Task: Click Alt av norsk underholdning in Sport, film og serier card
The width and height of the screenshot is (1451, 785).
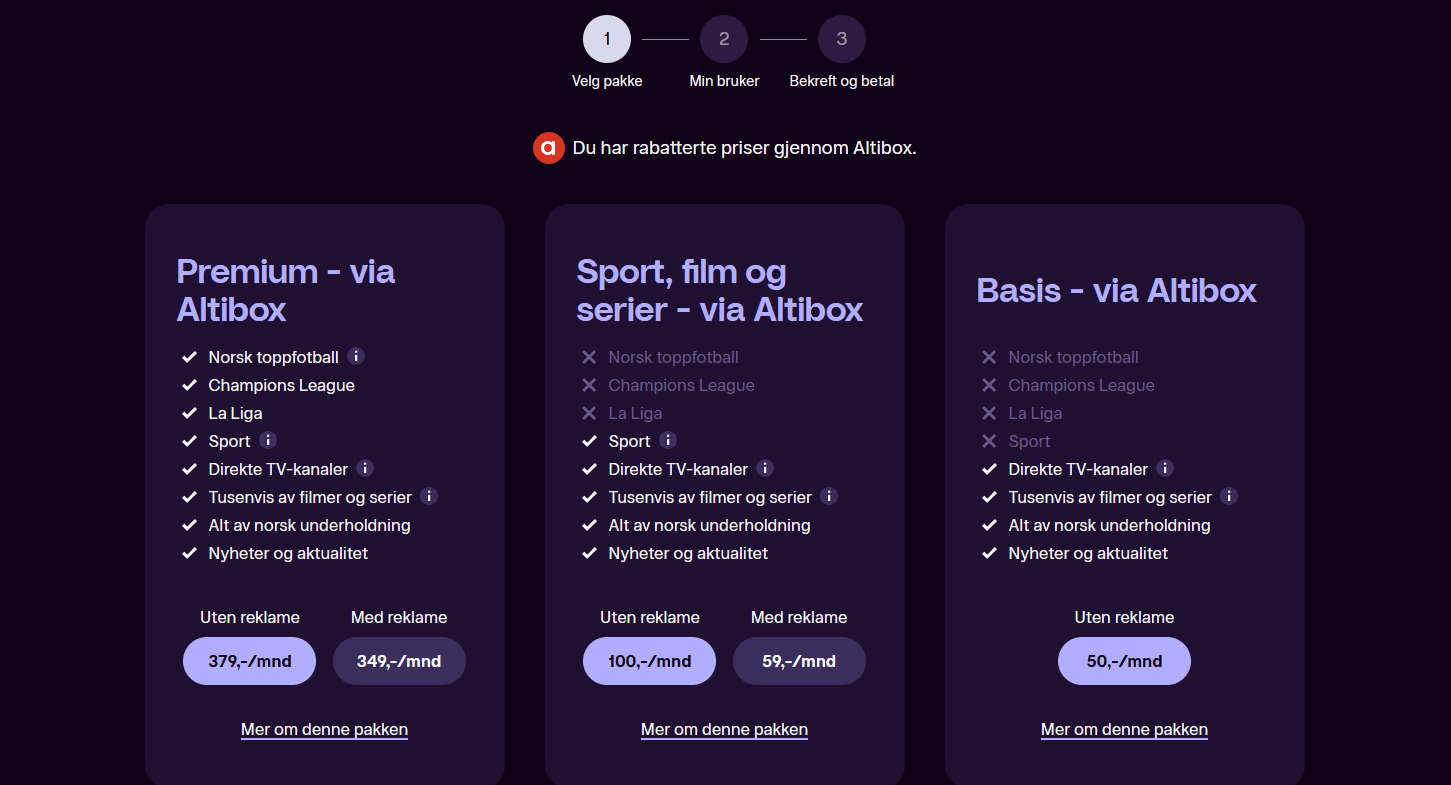Action: click(x=709, y=525)
